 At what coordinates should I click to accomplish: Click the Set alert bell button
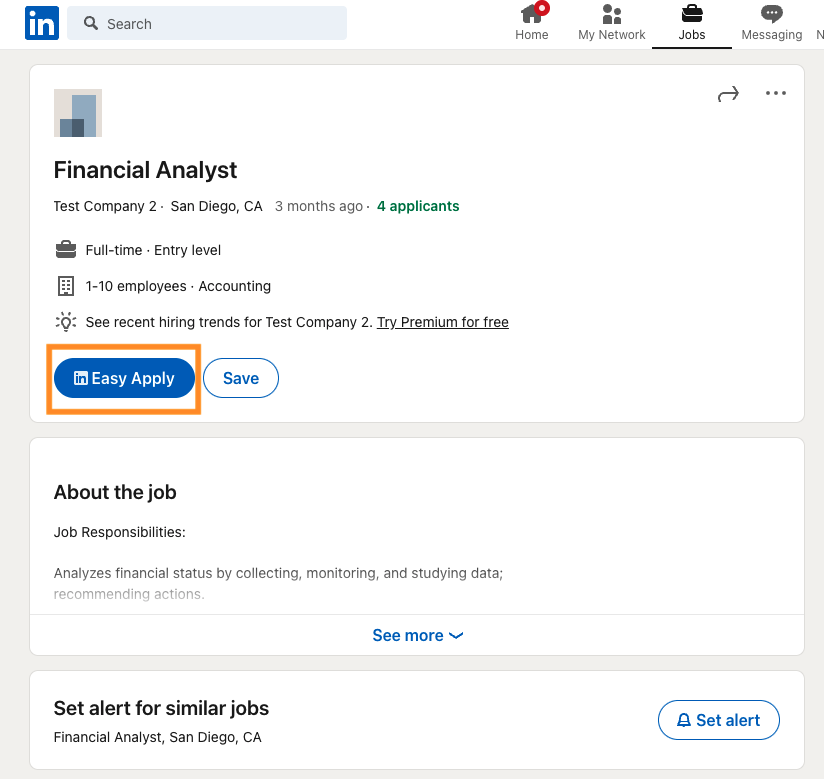(x=718, y=720)
